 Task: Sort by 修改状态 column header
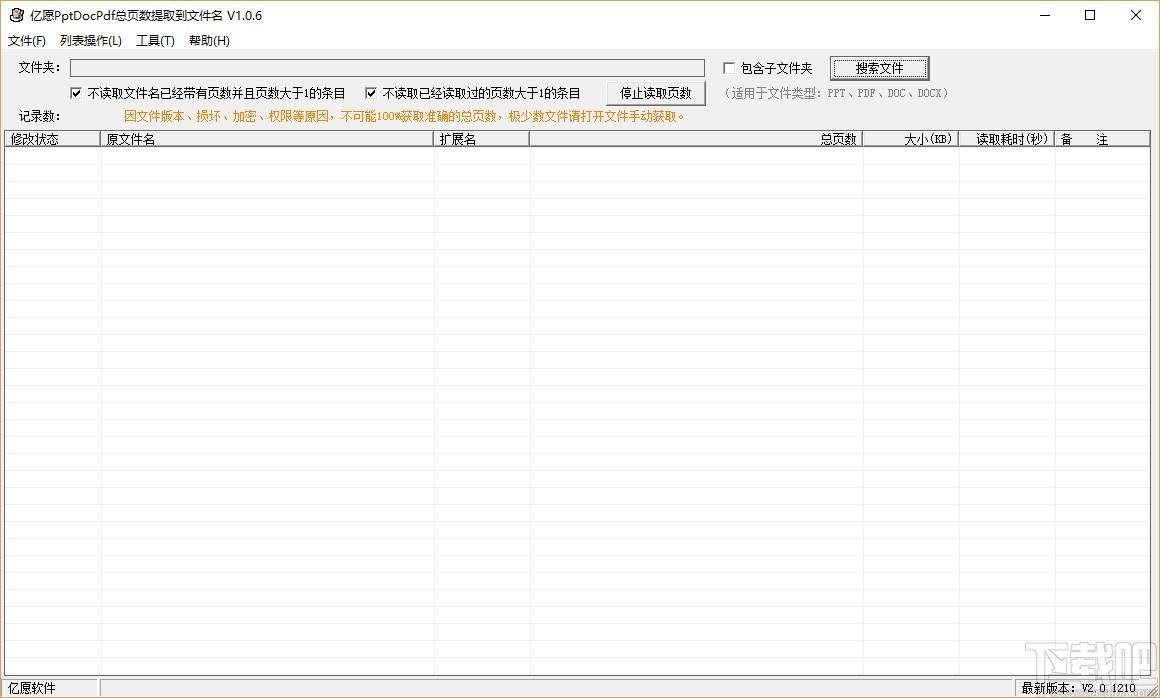(x=52, y=139)
